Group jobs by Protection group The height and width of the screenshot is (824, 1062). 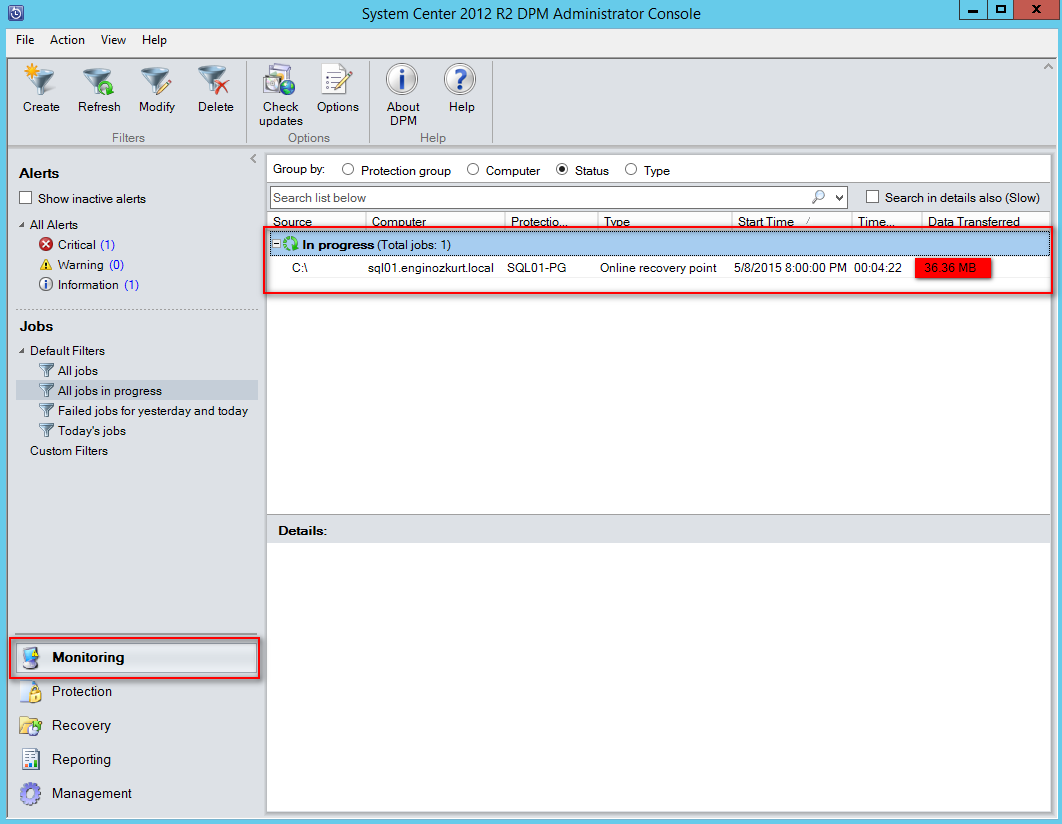pyautogui.click(x=348, y=169)
